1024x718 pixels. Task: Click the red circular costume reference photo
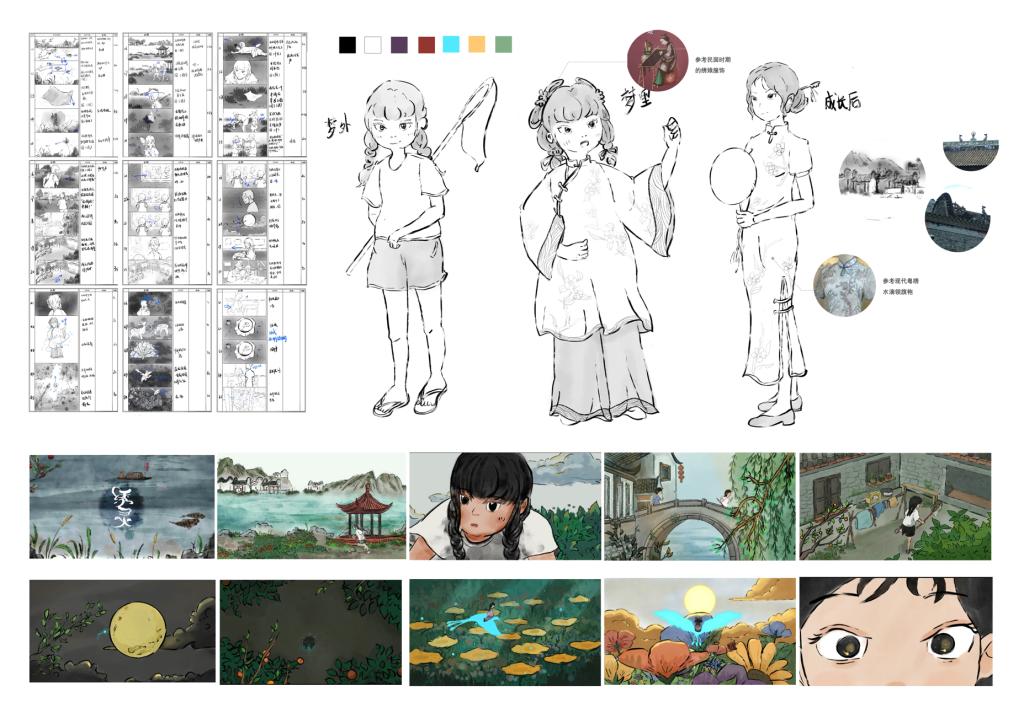pos(657,60)
